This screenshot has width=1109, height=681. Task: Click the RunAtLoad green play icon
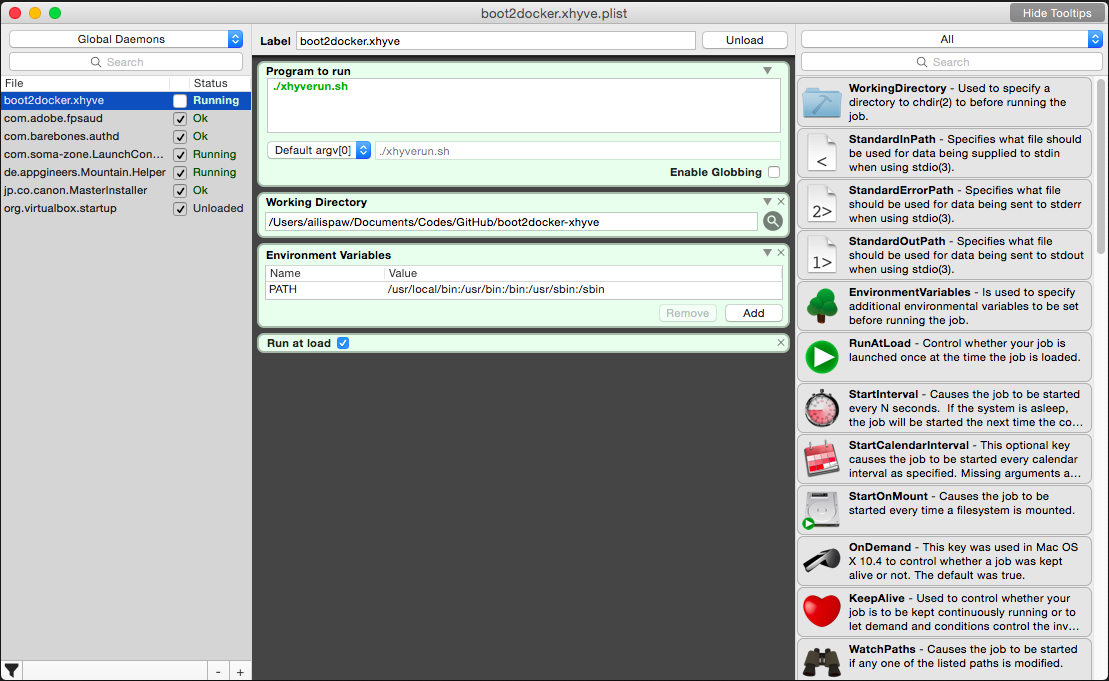(x=822, y=357)
